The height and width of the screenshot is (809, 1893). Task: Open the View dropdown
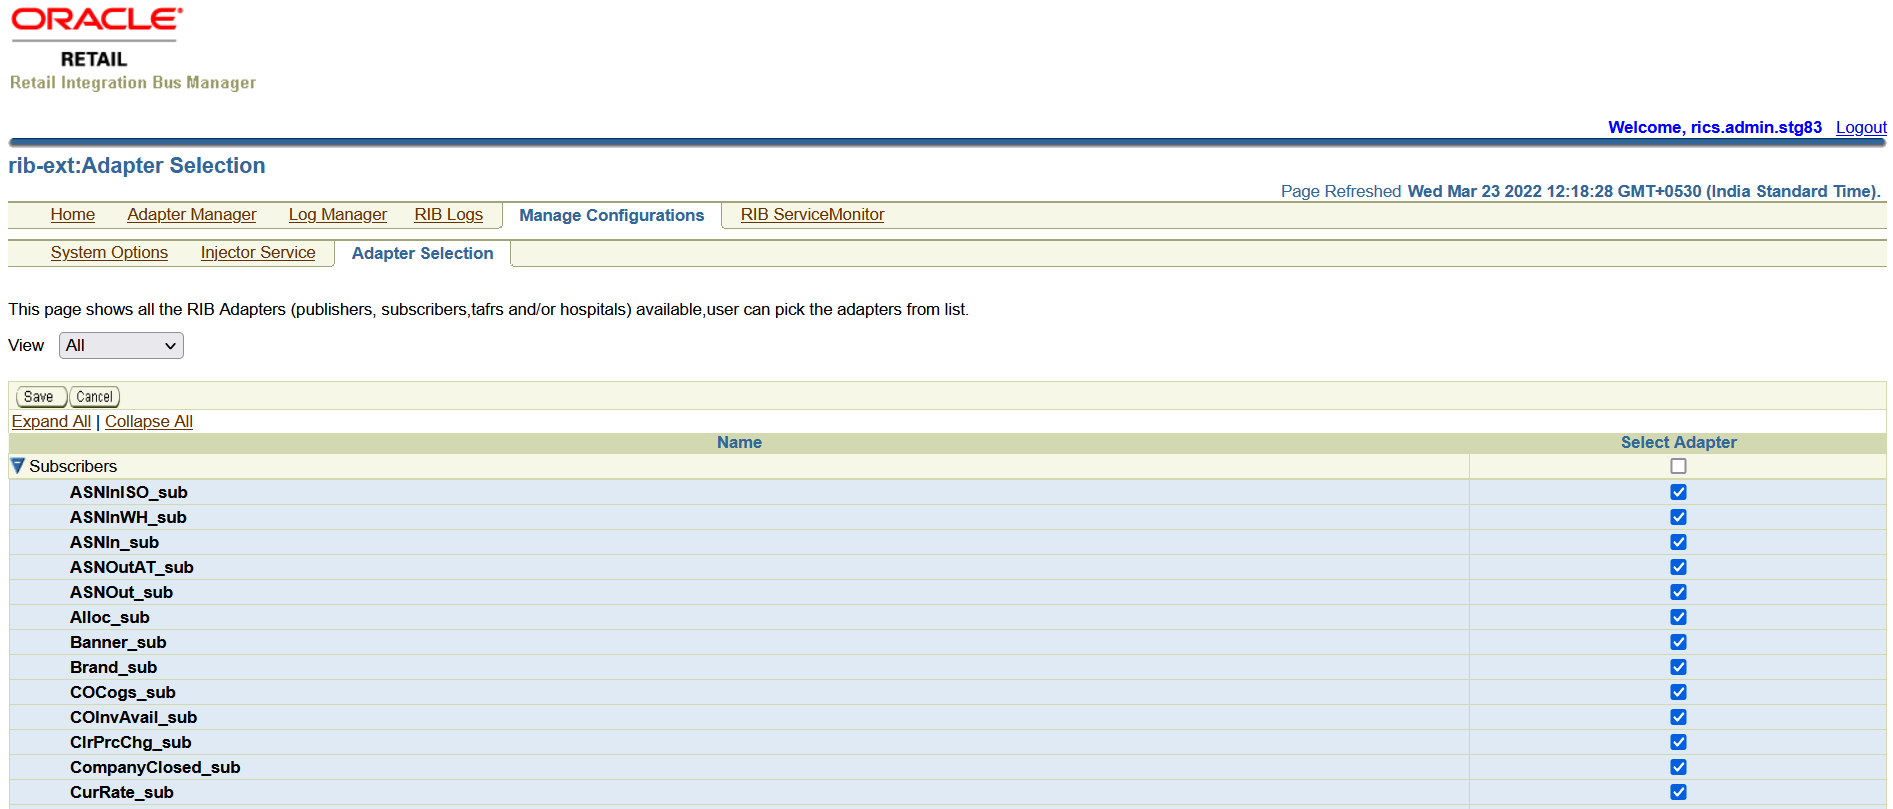click(121, 346)
